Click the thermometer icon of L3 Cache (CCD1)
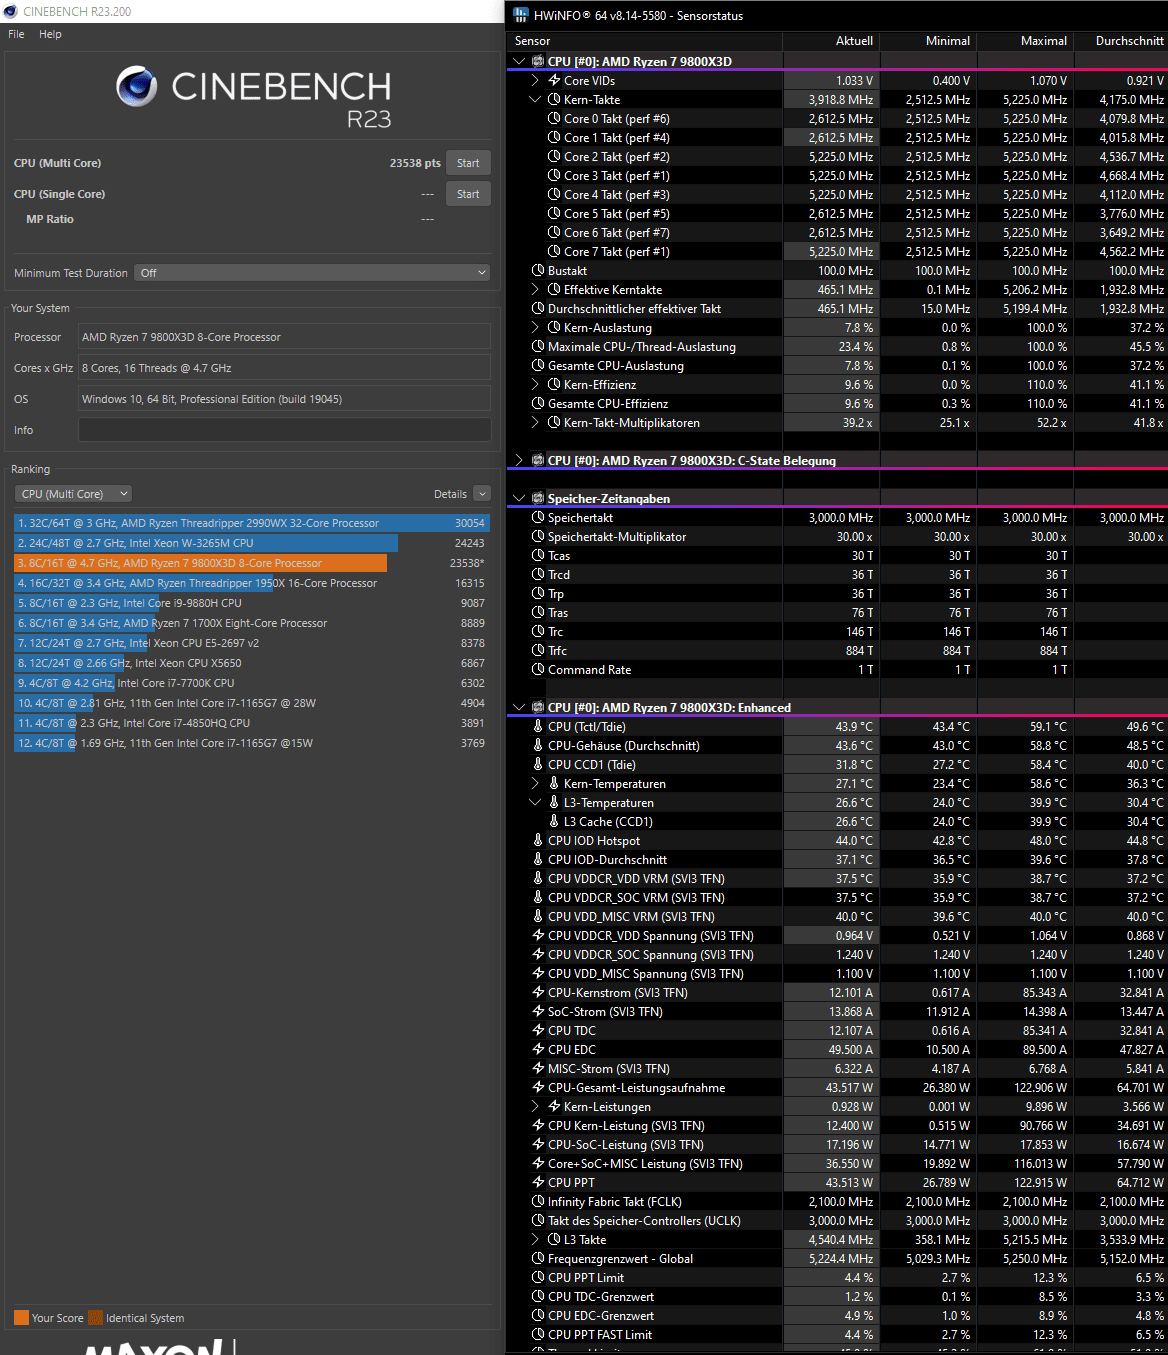The width and height of the screenshot is (1168, 1355). (x=554, y=821)
